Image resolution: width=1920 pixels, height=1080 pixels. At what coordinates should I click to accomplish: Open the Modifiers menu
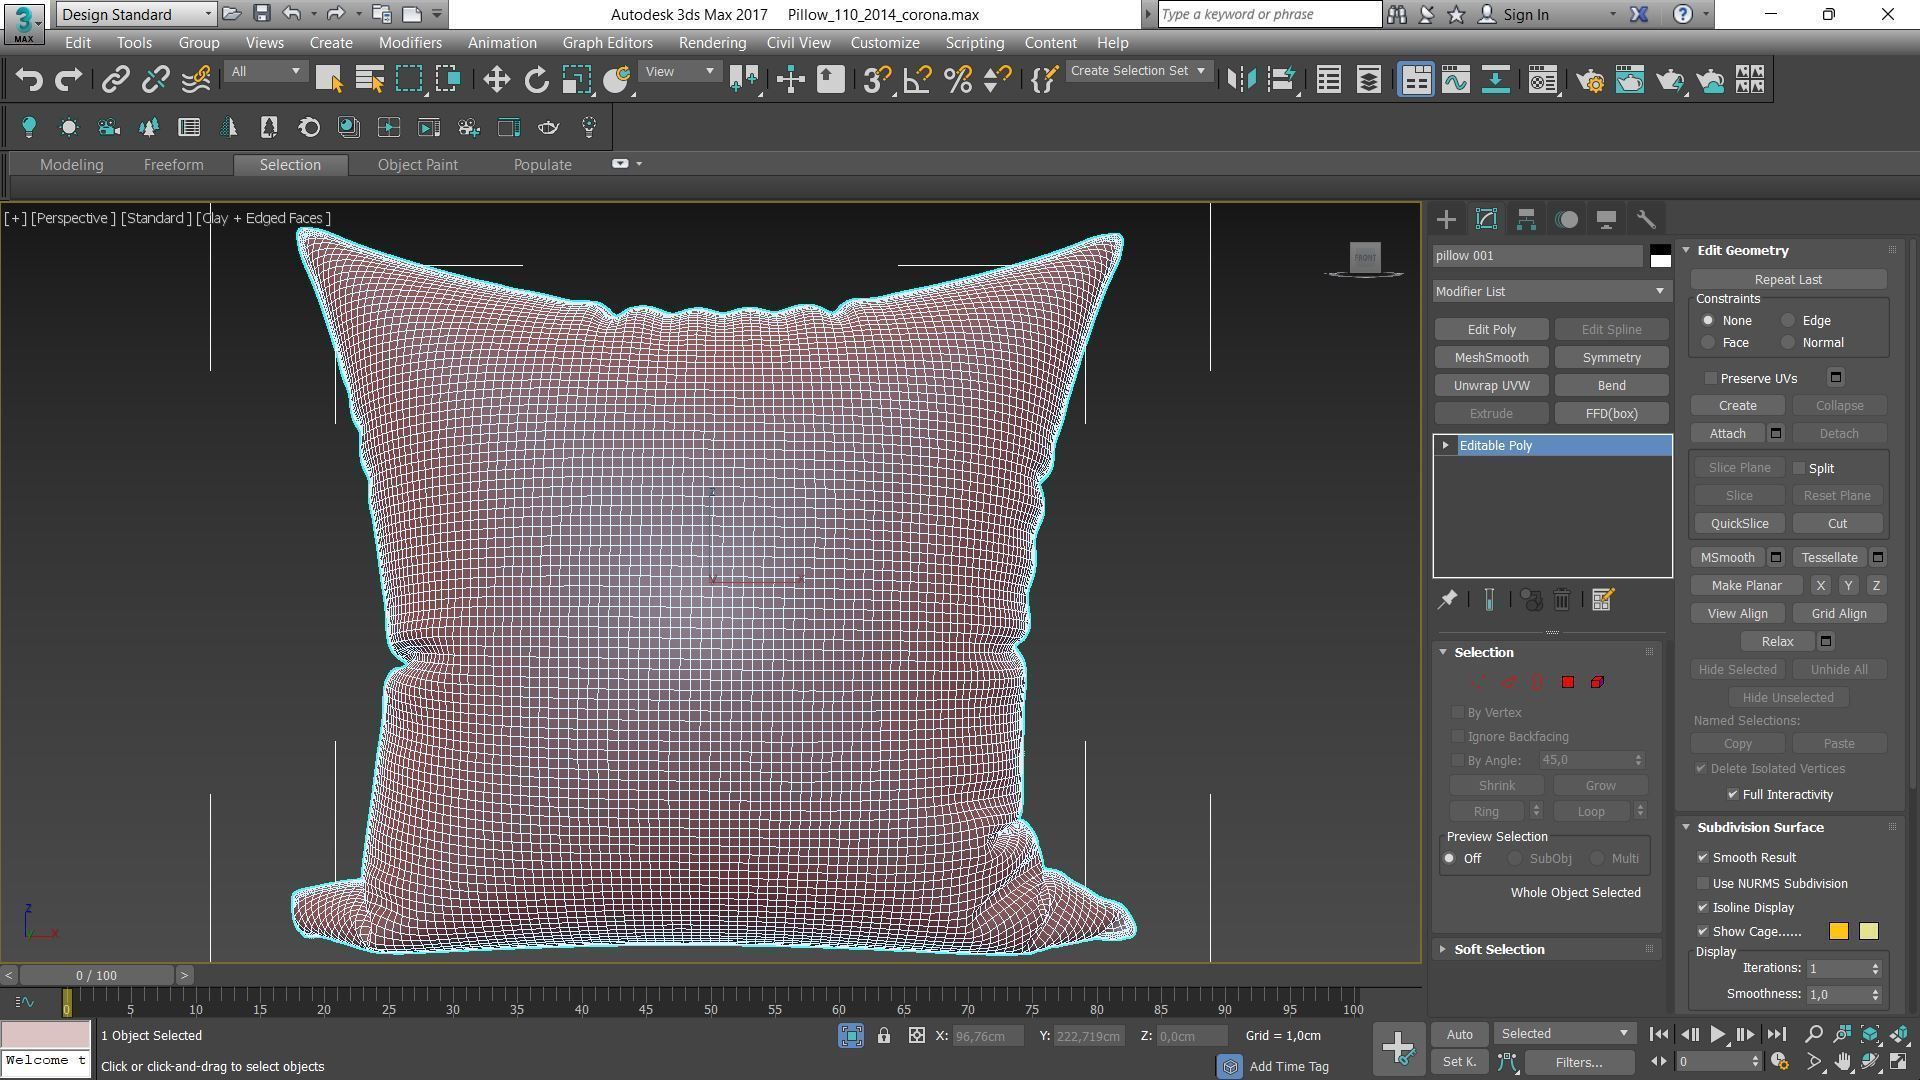point(410,43)
